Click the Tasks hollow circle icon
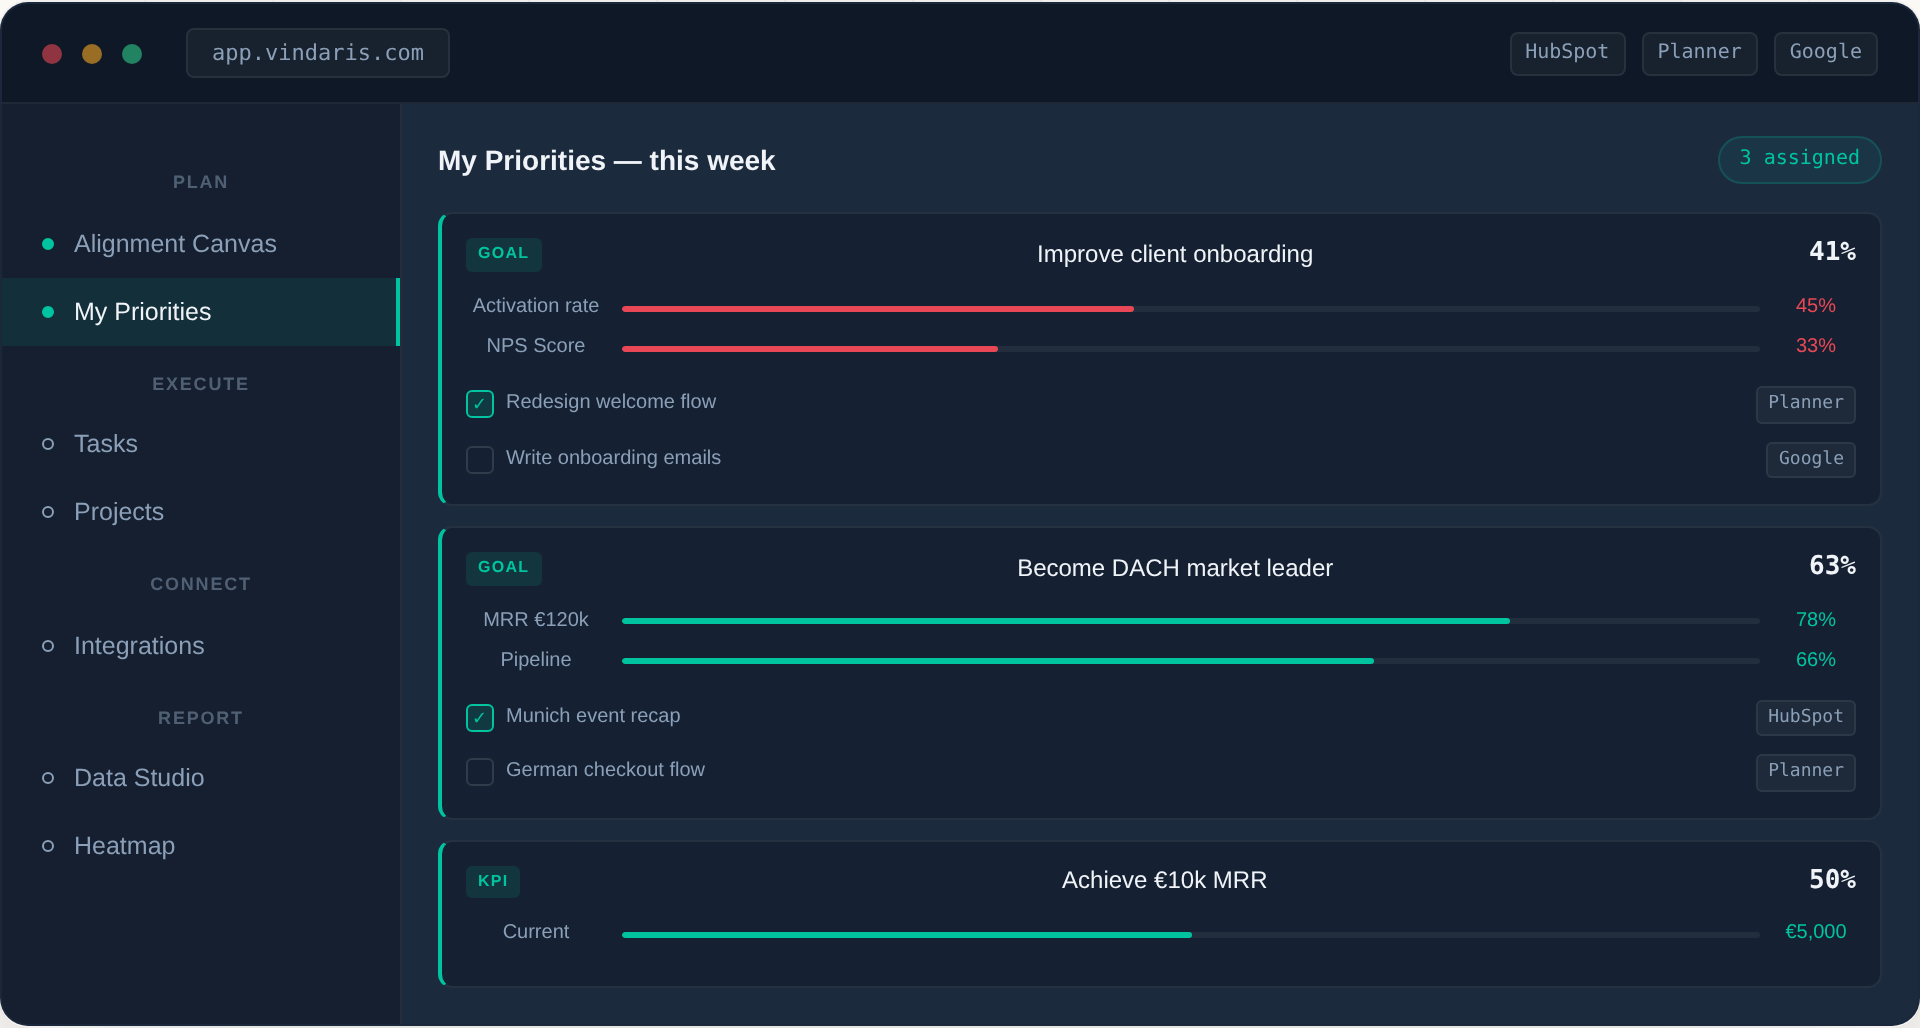 click(x=48, y=444)
